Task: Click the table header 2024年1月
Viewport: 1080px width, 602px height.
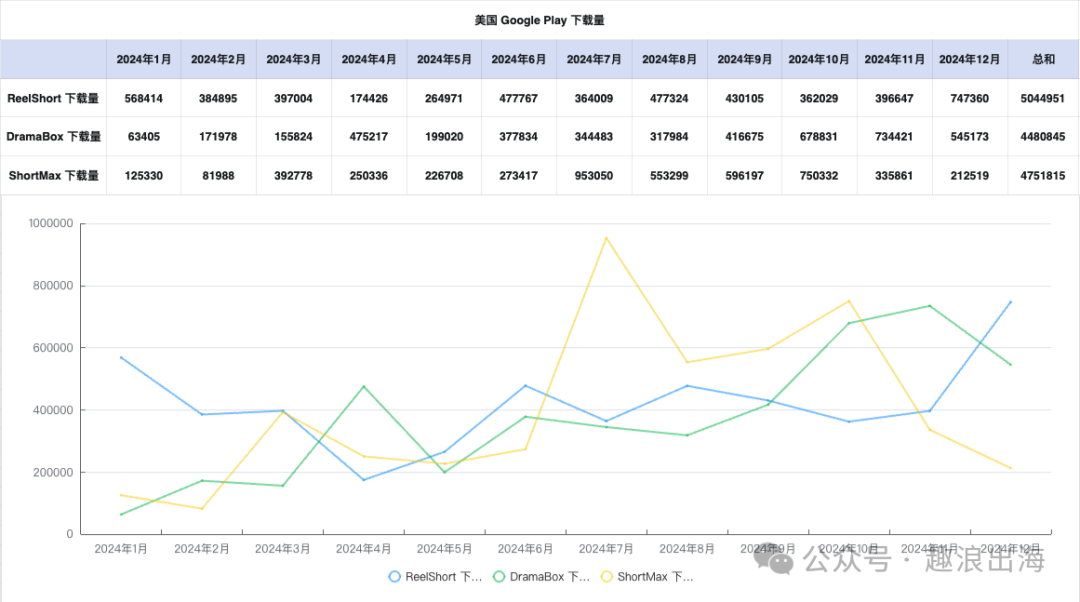Action: 143,59
